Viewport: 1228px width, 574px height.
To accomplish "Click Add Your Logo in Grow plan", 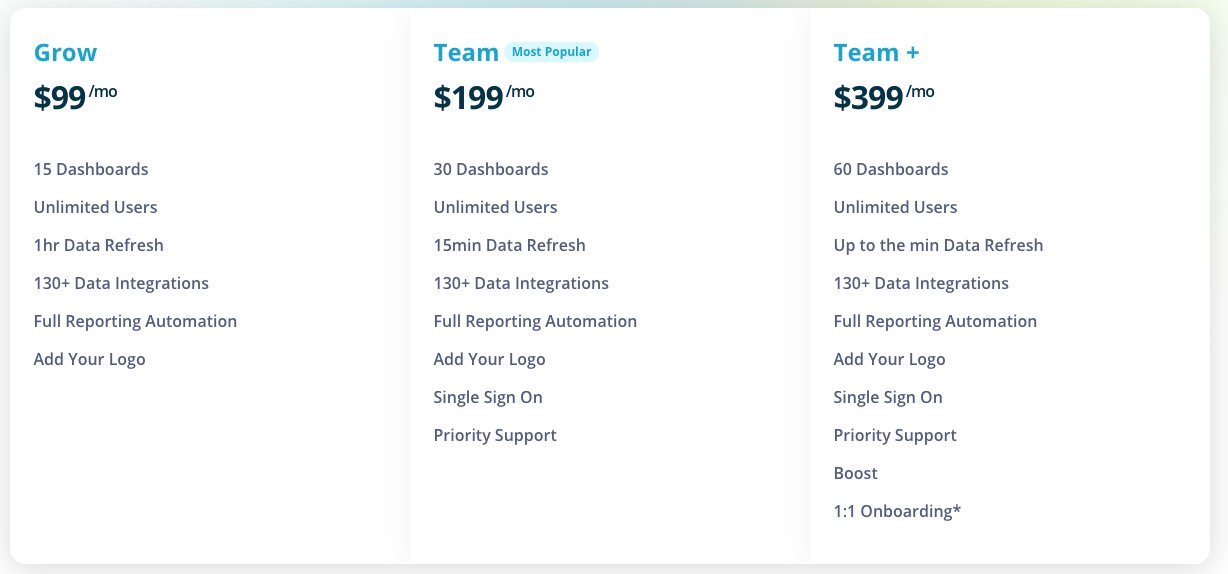I will point(89,359).
